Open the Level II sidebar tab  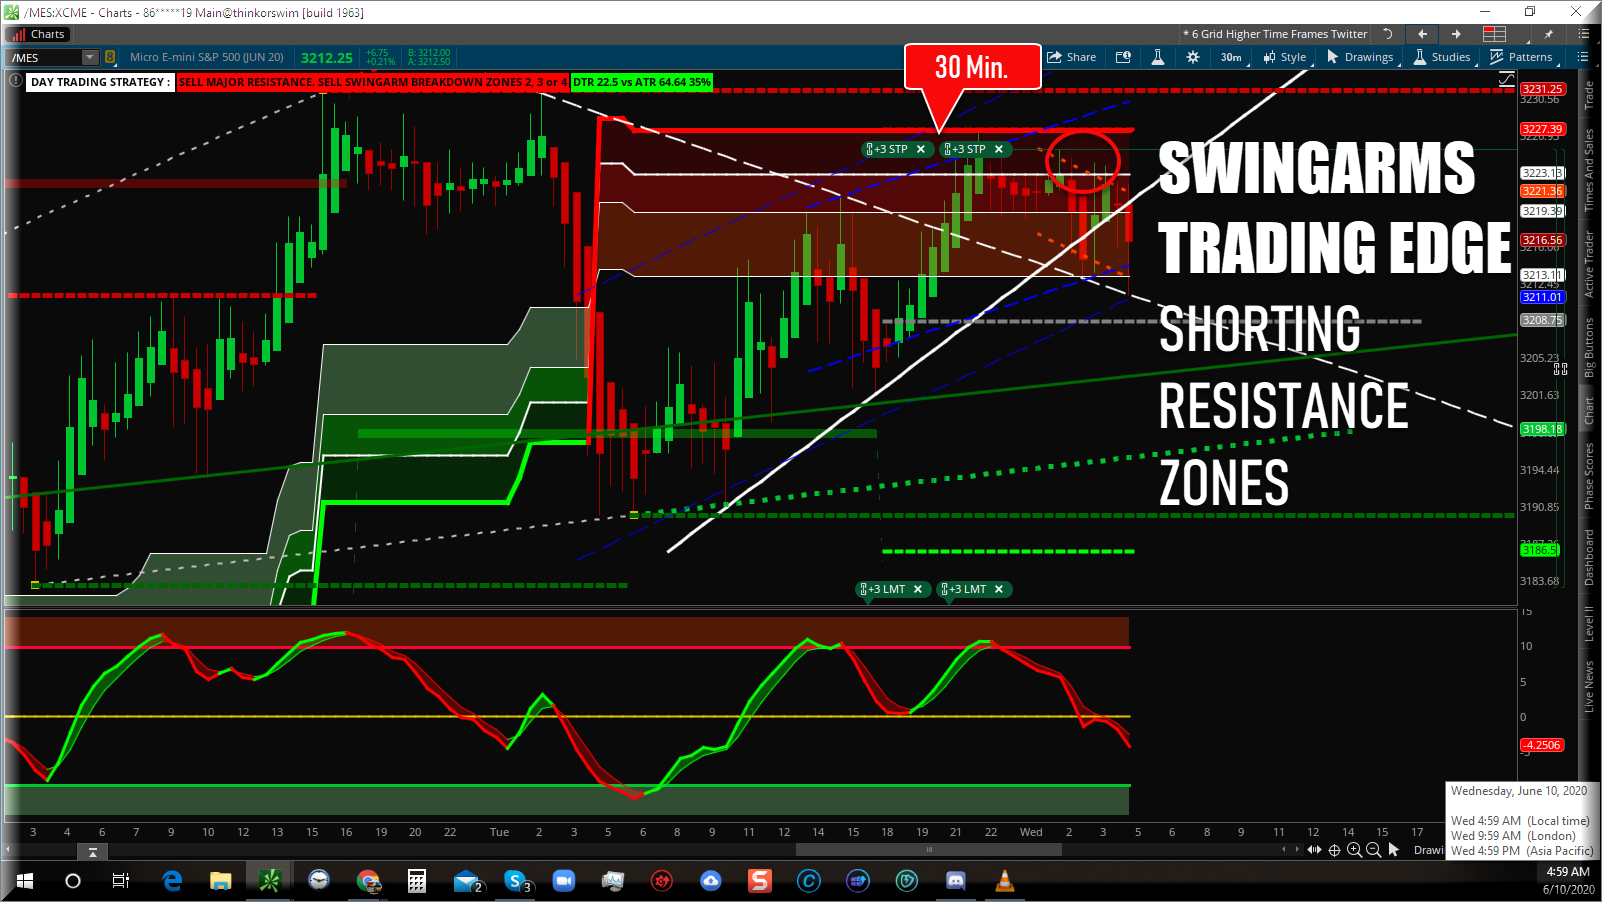[1589, 623]
